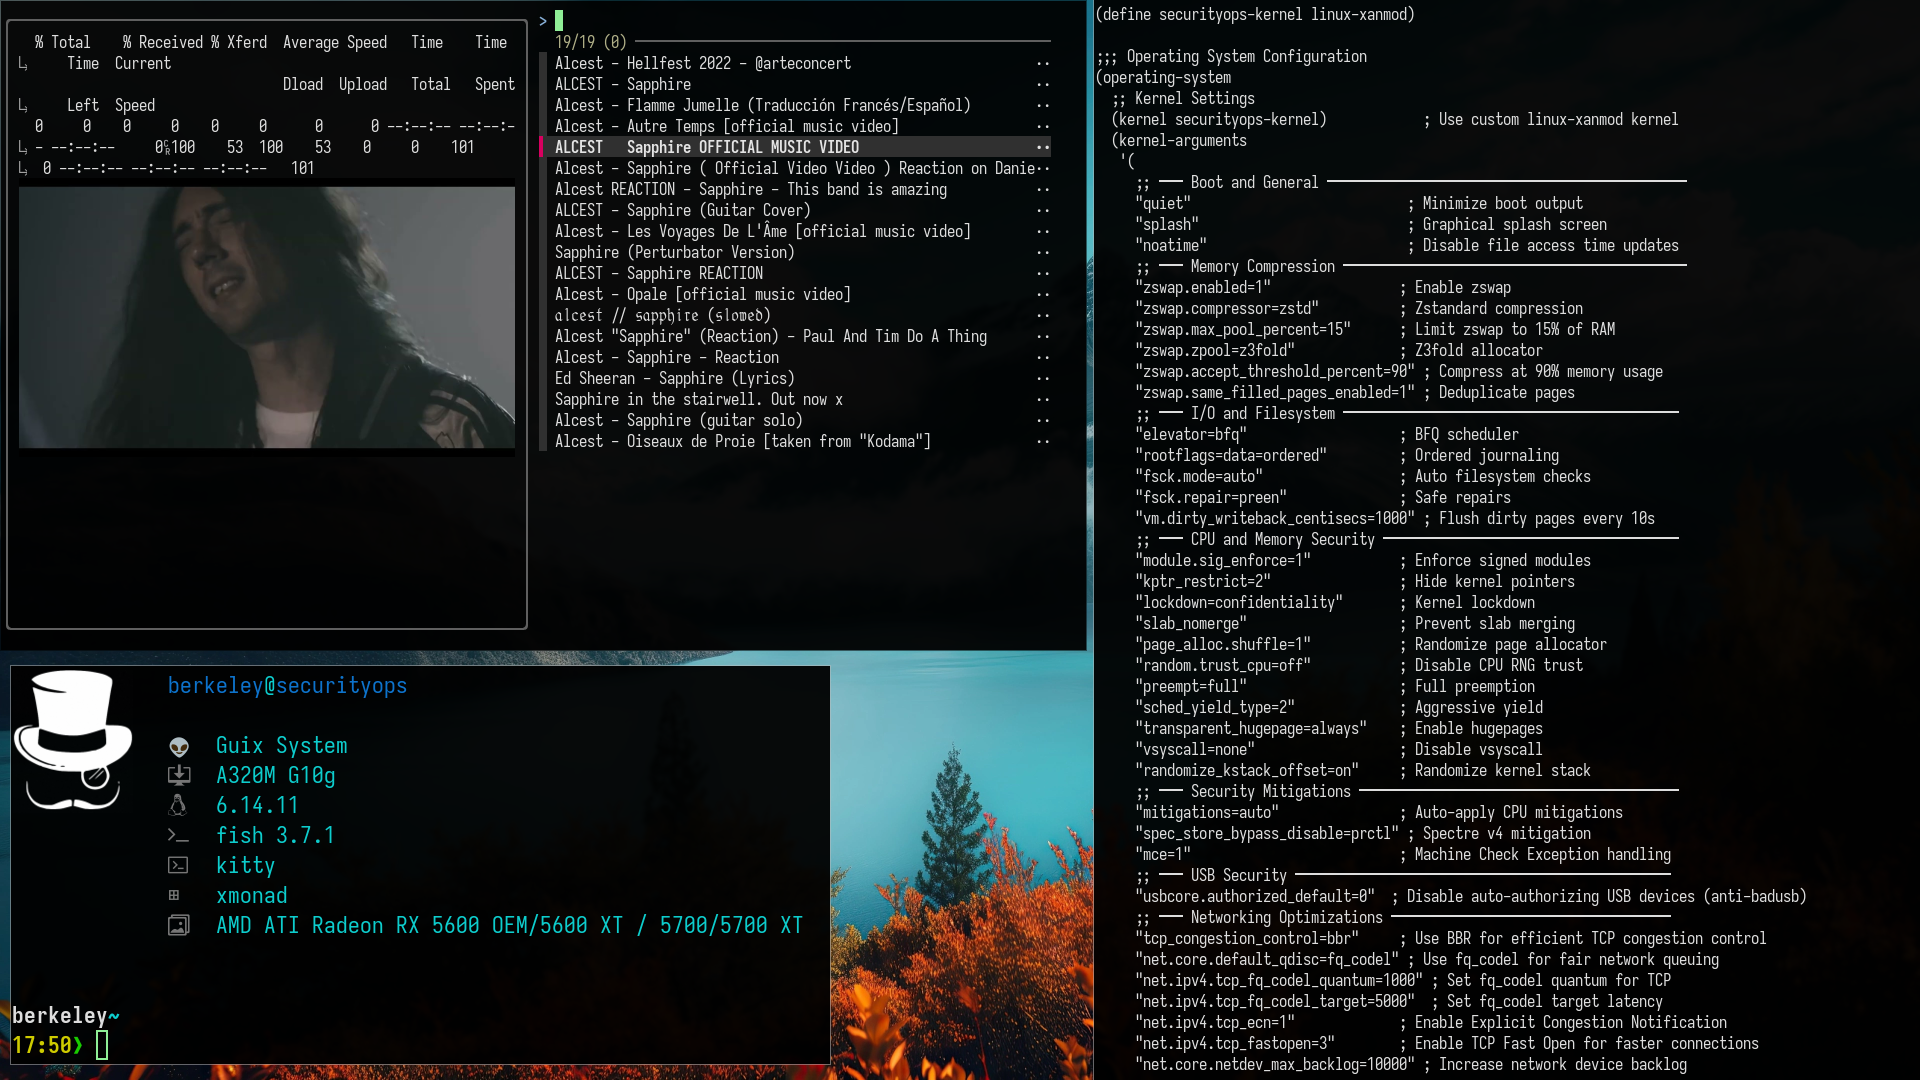
Task: Click the 'Networking Optimizations' section comment
Action: [1287, 917]
